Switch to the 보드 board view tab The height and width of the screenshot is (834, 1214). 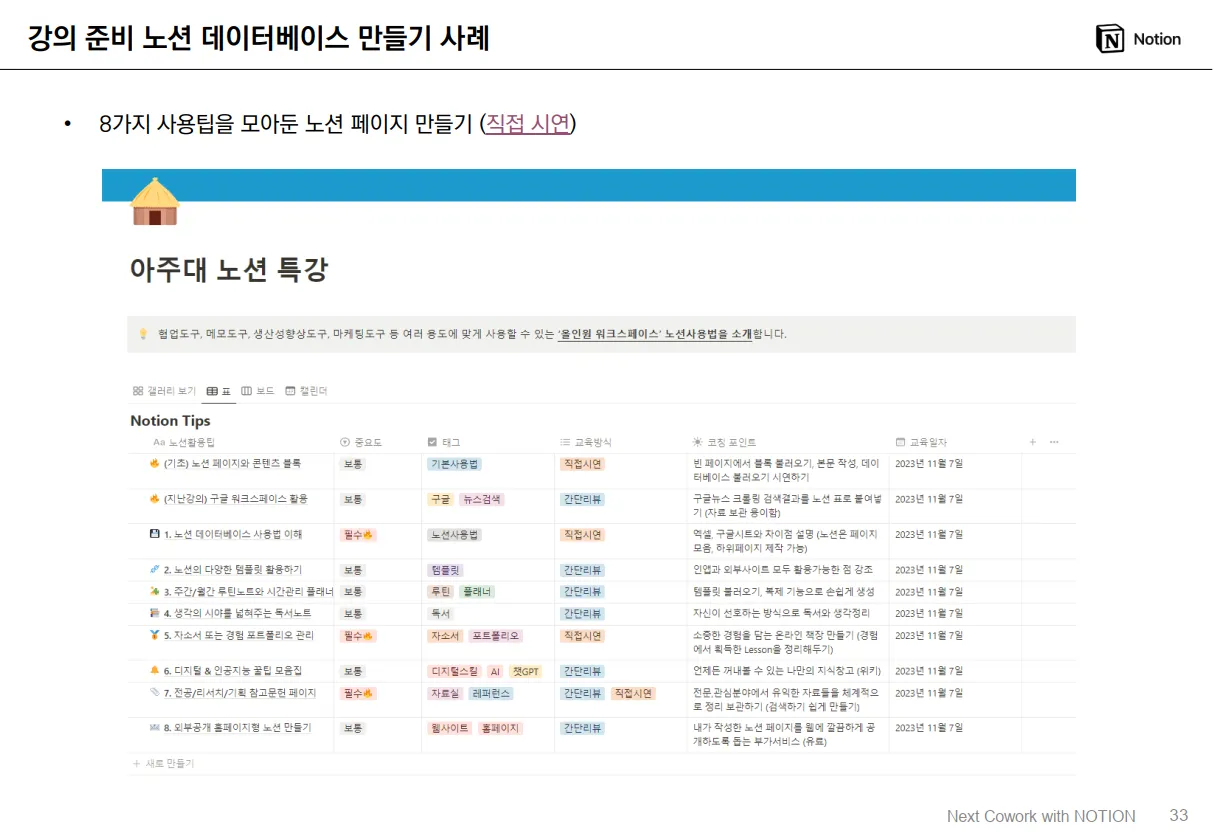pyautogui.click(x=258, y=391)
